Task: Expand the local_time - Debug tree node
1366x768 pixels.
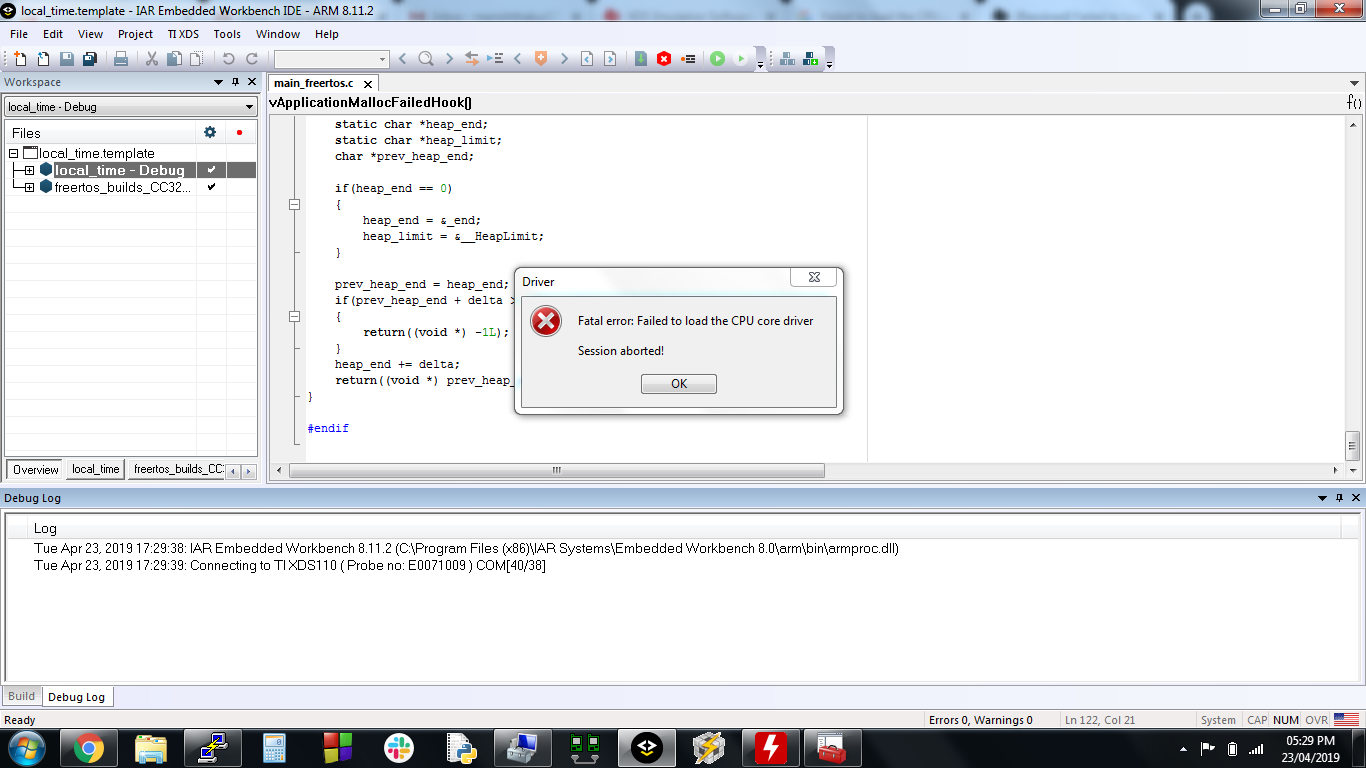Action: pos(29,170)
